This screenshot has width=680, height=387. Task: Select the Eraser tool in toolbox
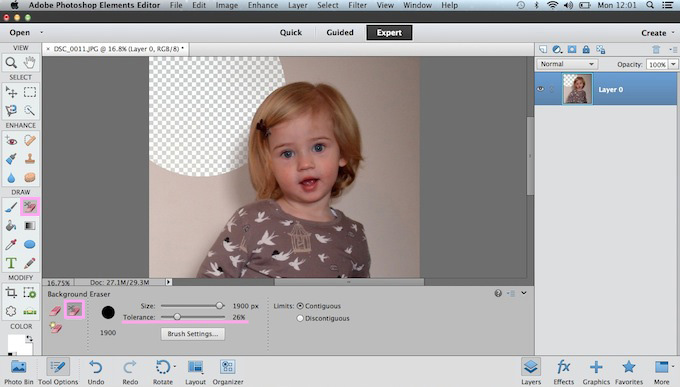tap(29, 207)
